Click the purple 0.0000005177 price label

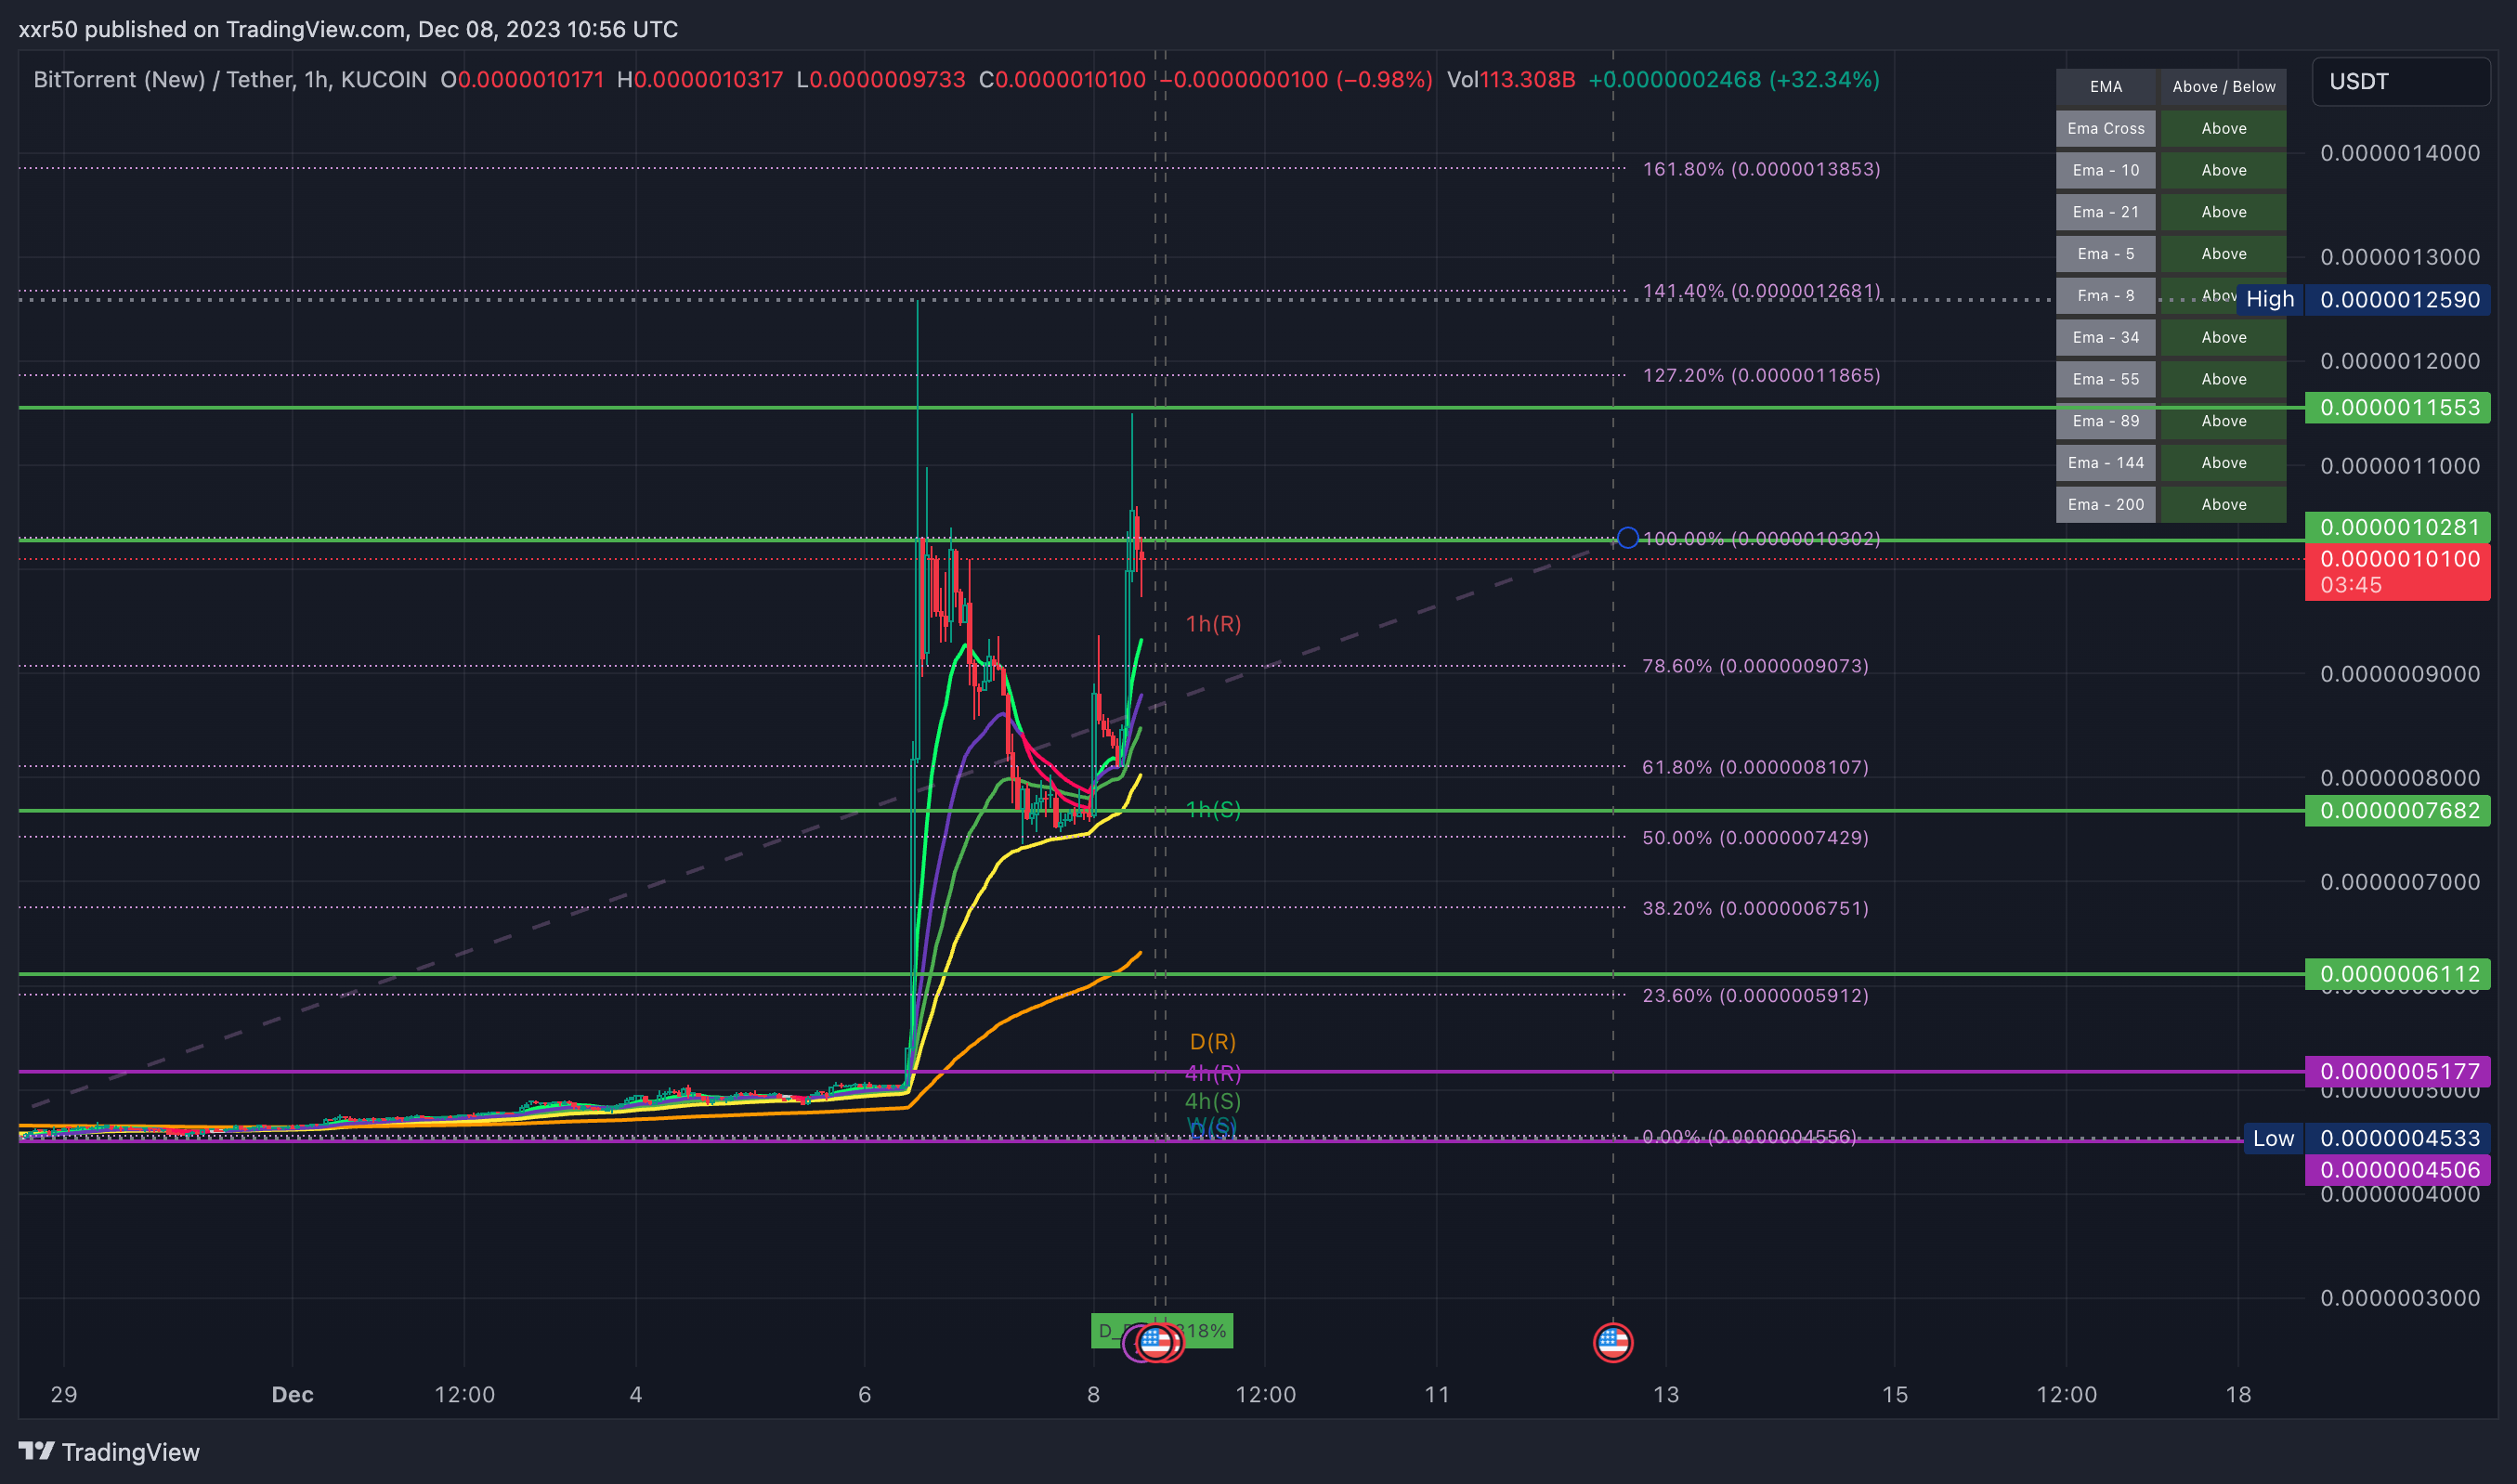coord(2397,1072)
